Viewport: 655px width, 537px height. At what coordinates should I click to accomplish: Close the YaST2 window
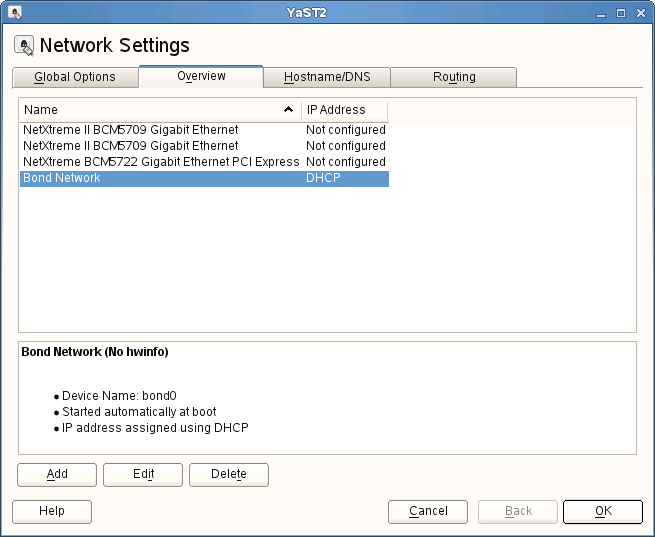click(x=640, y=13)
